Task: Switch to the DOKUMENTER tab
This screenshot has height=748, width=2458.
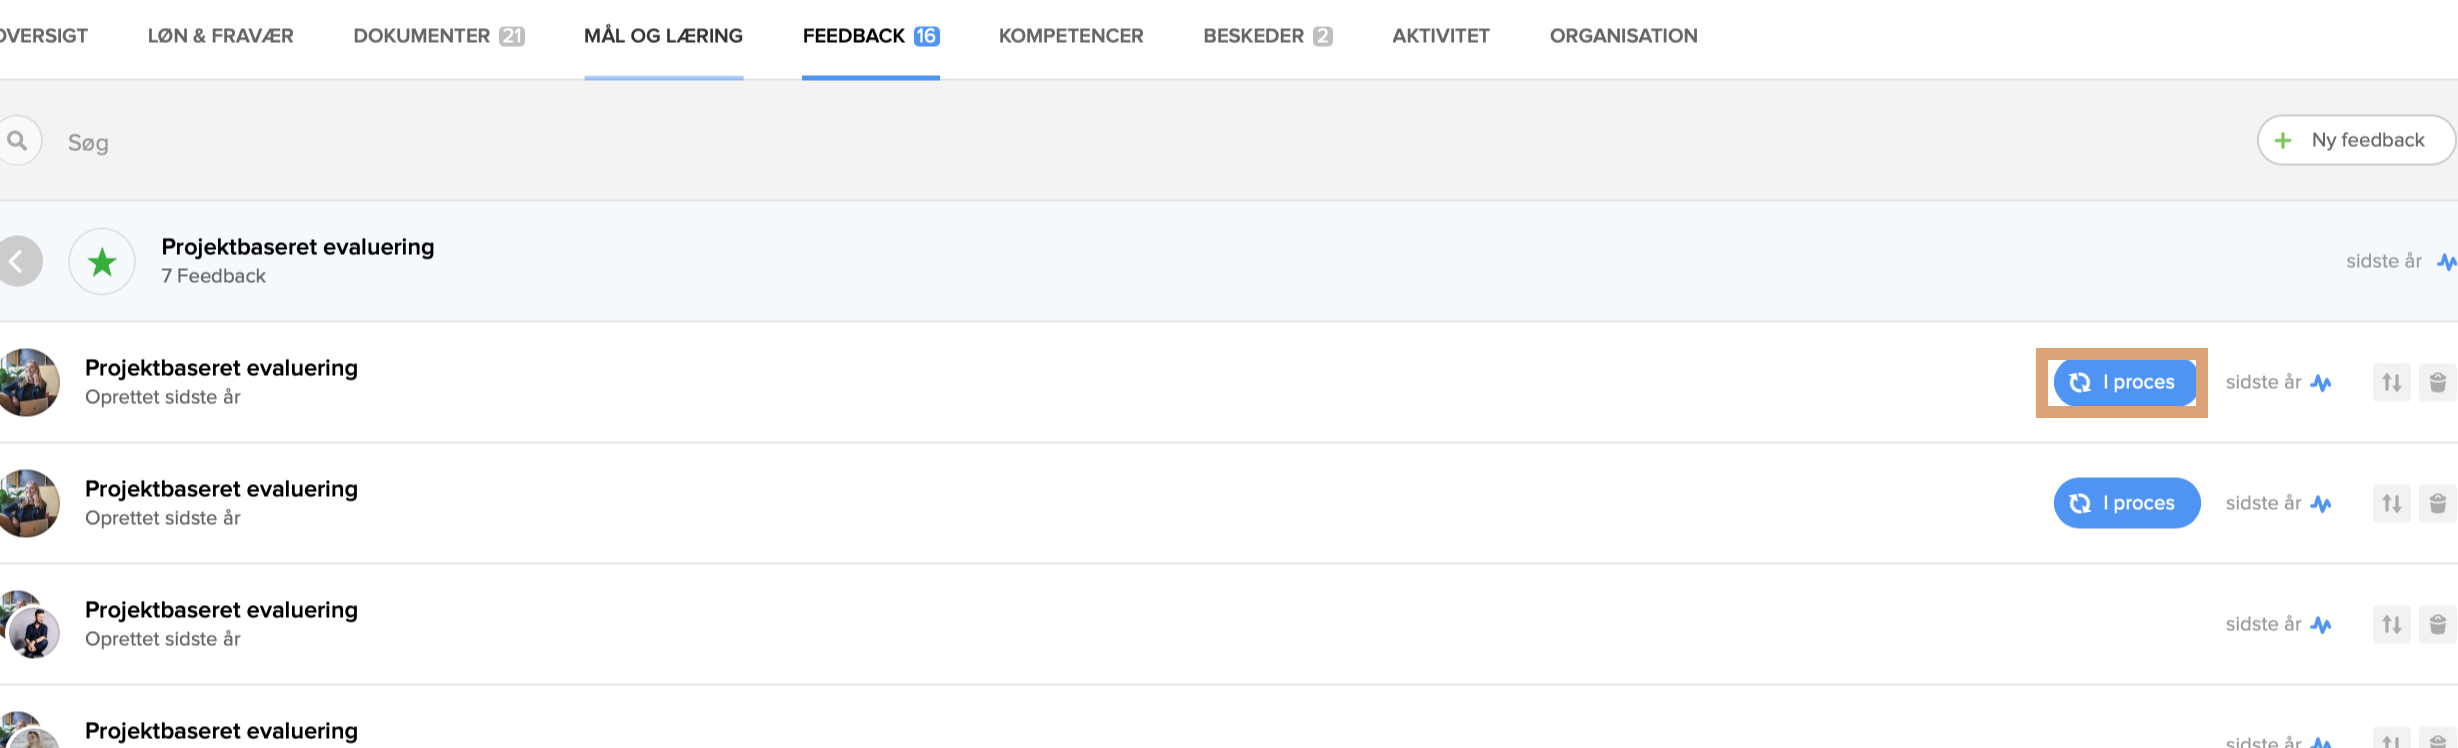Action: 438,36
